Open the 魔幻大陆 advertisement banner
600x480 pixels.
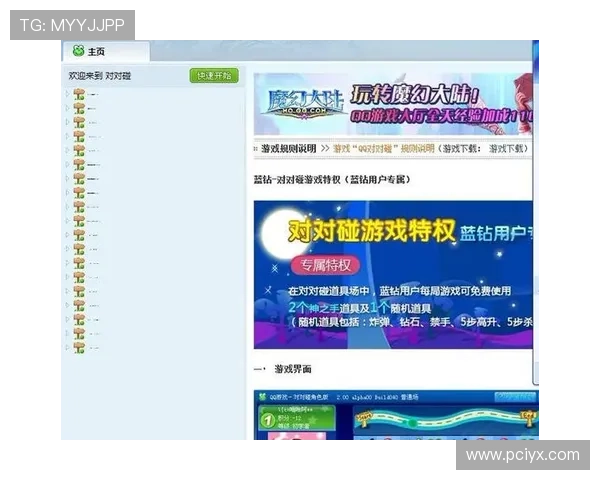pyautogui.click(x=393, y=104)
